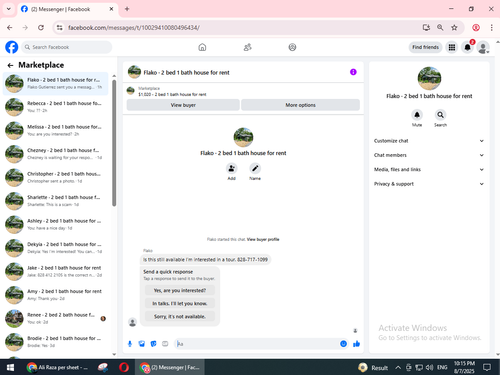Screen dimensions: 500x375
Task: Open Chezney conversation in the list
Action: pos(55,154)
